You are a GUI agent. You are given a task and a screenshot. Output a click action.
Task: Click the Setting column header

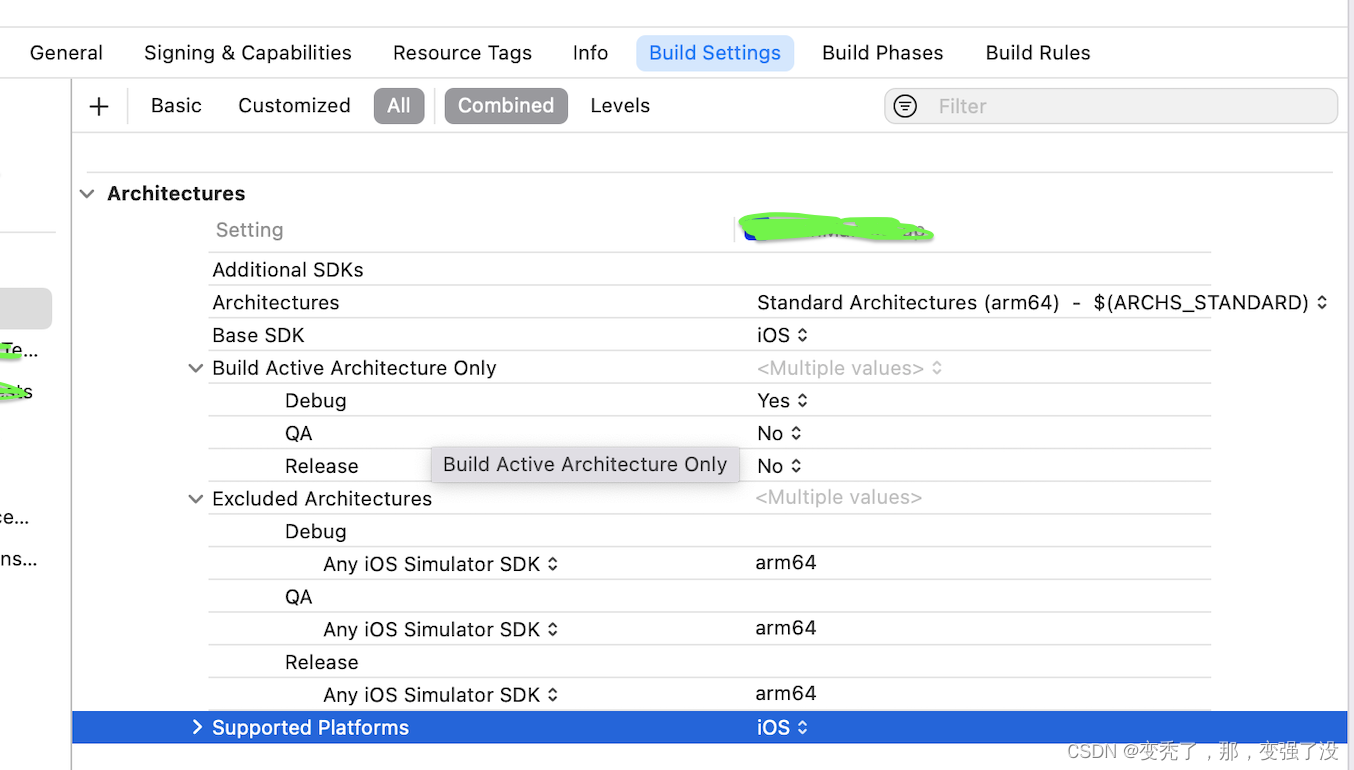point(250,230)
